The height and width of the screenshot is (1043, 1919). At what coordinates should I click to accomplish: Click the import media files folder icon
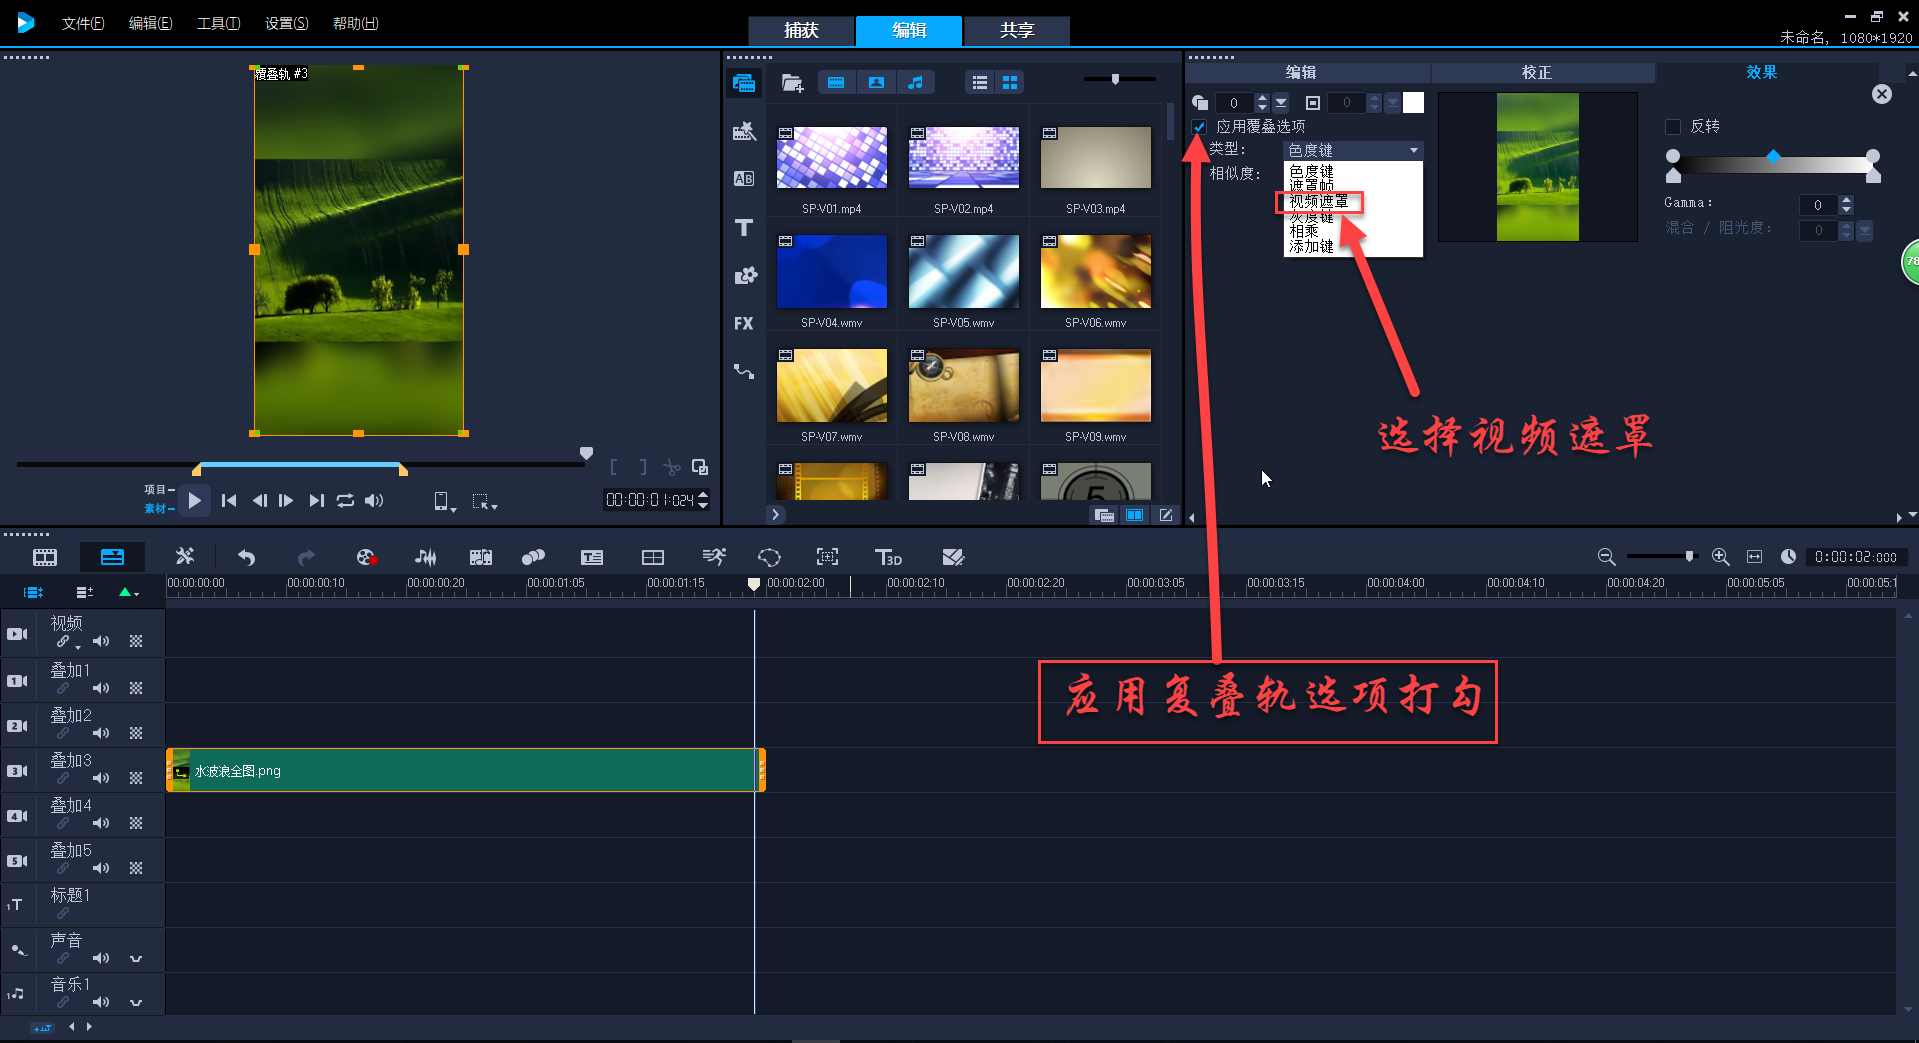[792, 83]
